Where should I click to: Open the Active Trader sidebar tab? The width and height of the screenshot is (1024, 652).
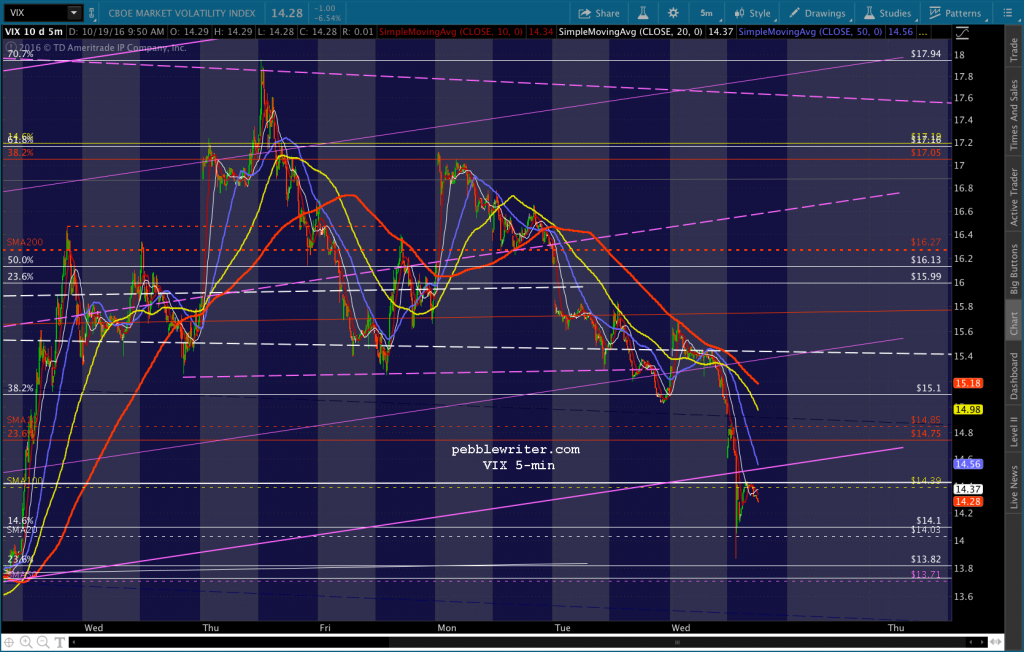1014,197
